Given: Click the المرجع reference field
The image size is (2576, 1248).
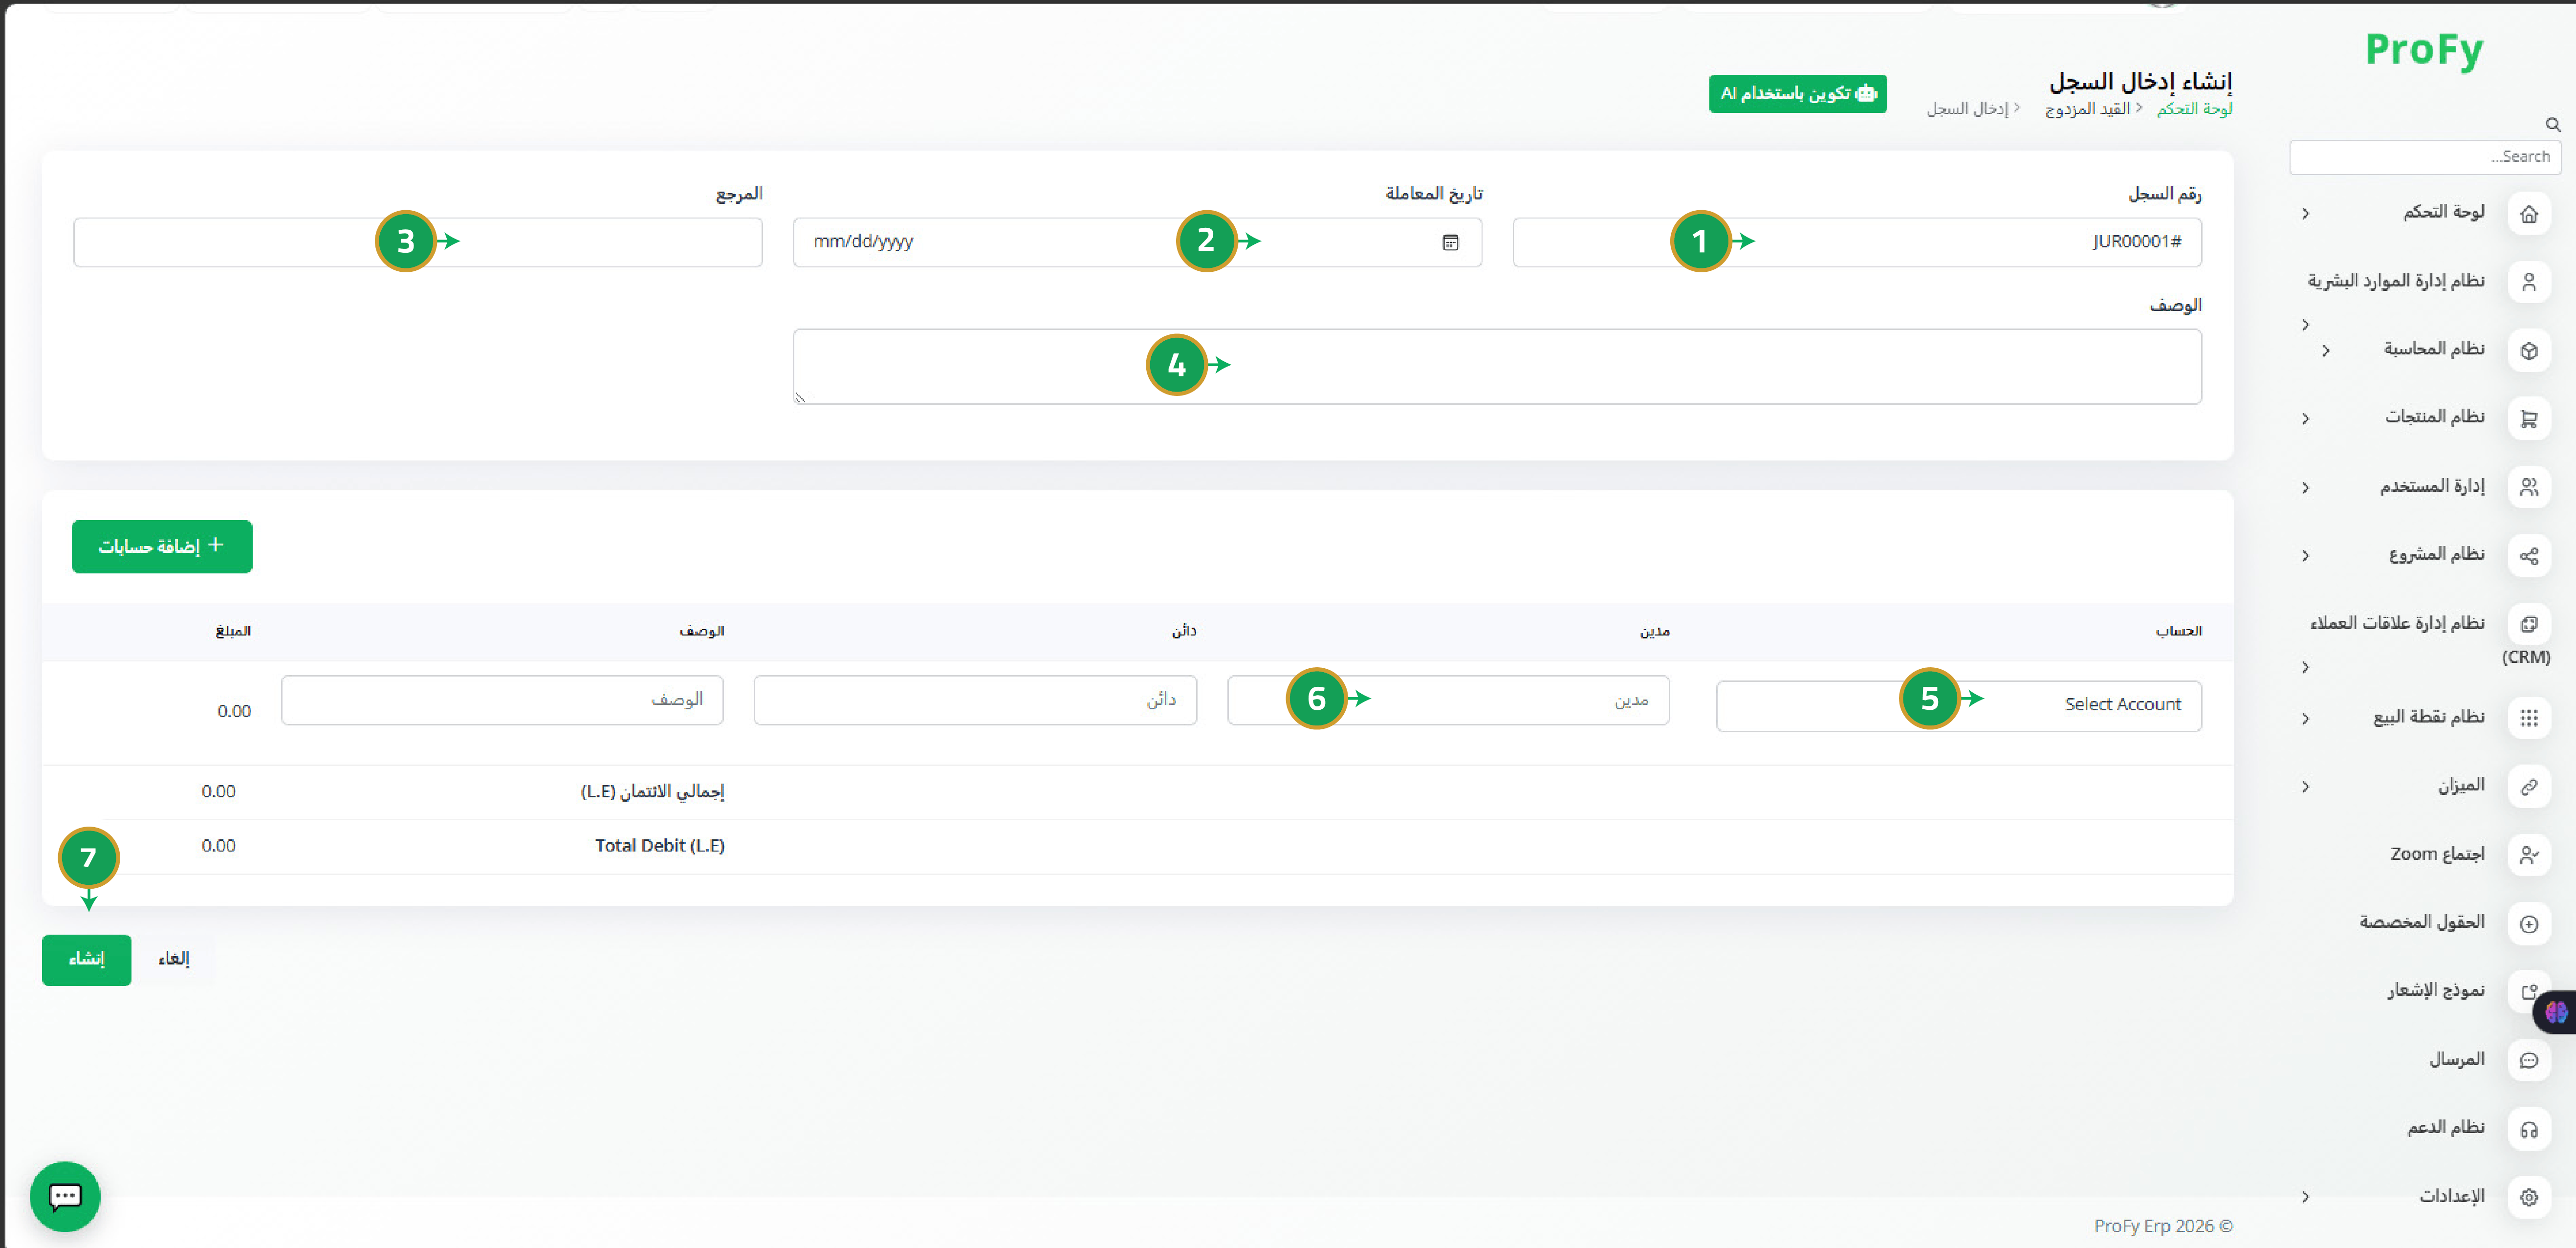Looking at the screenshot, I should click(418, 242).
